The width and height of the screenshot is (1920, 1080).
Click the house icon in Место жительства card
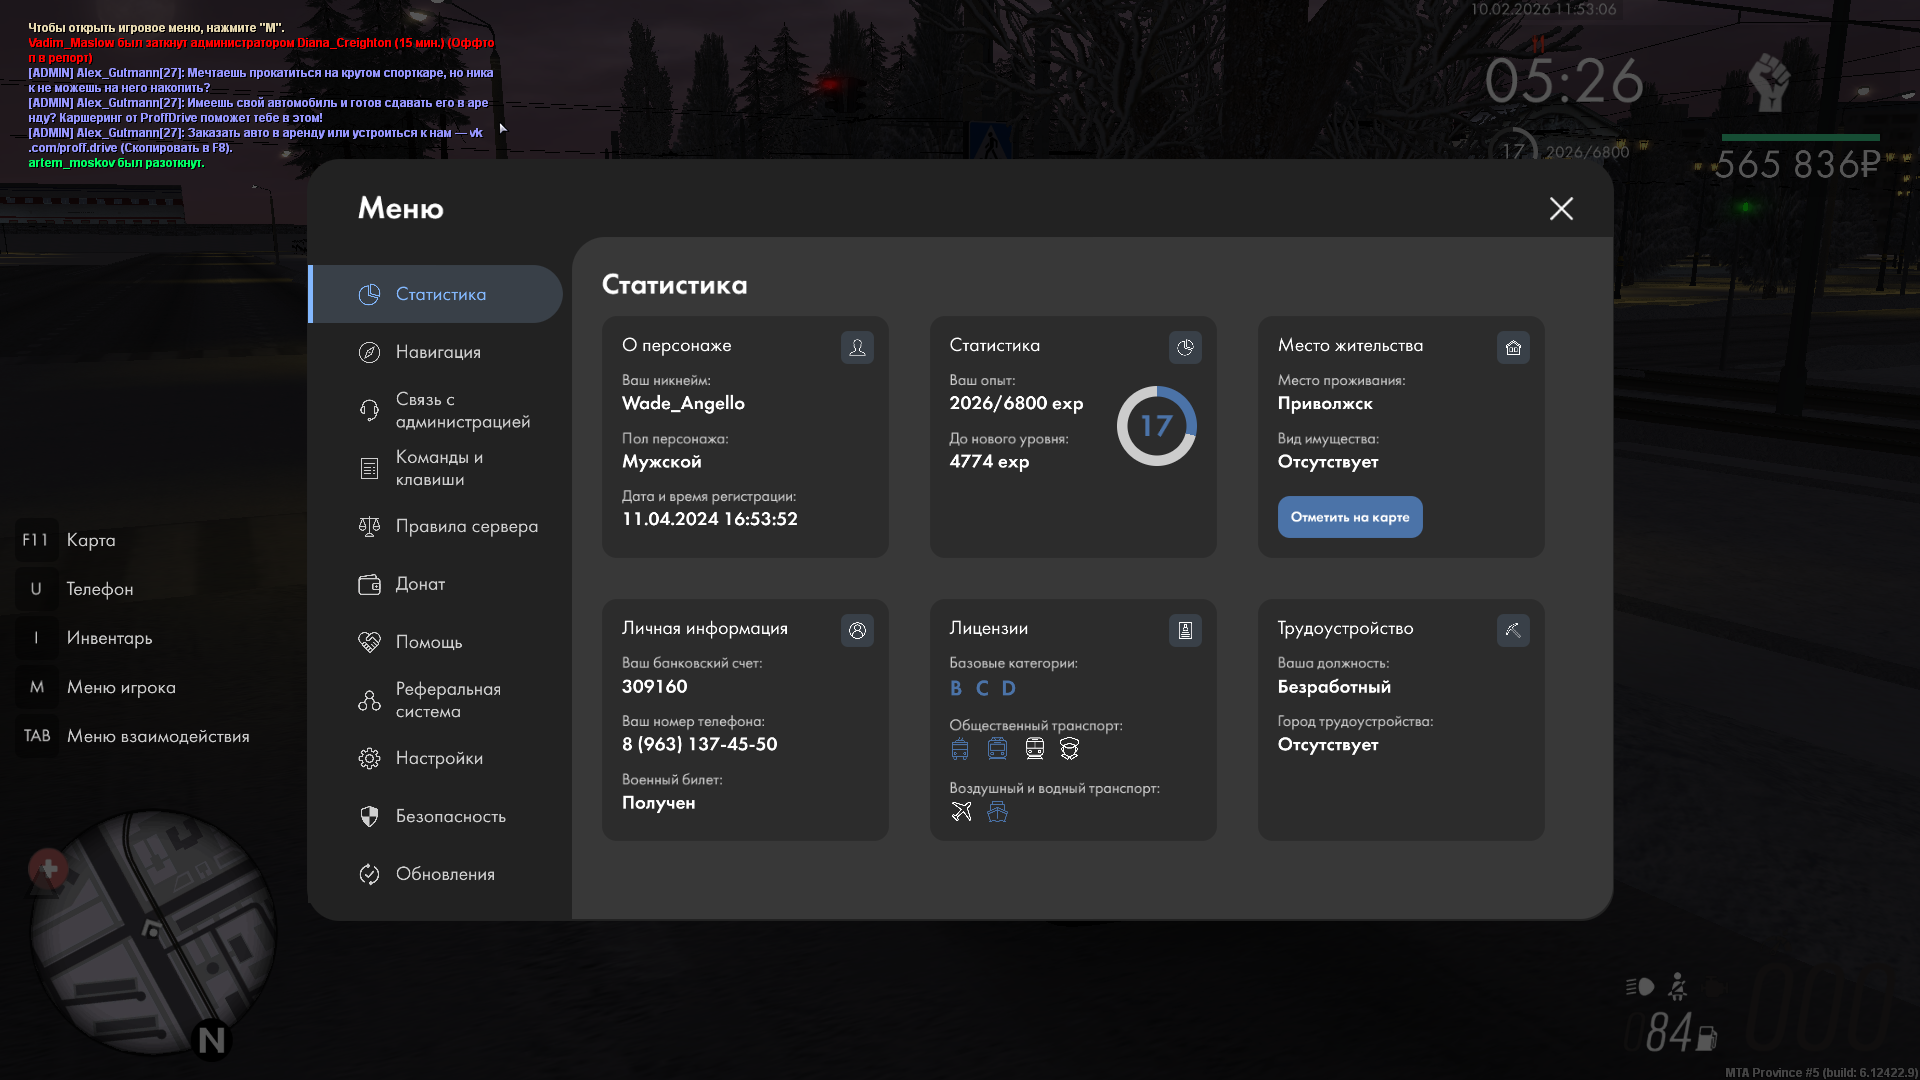(x=1513, y=347)
